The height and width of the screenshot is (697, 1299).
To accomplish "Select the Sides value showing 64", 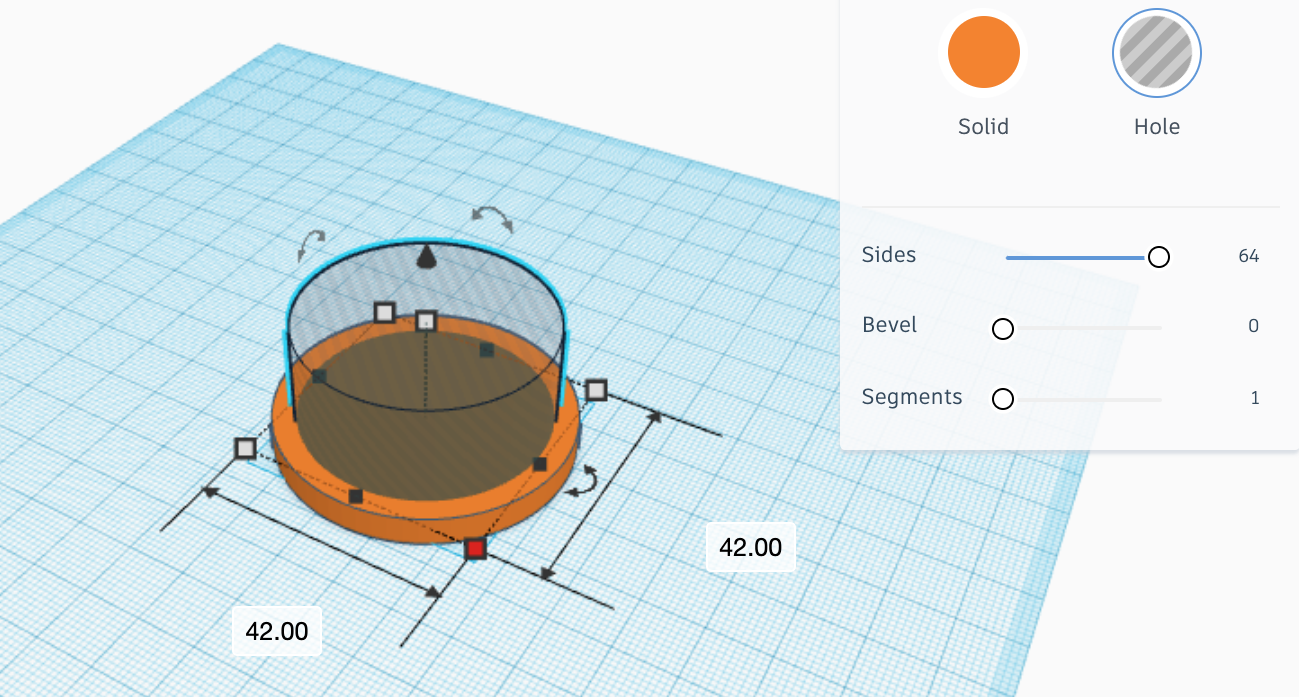I will pyautogui.click(x=1249, y=256).
